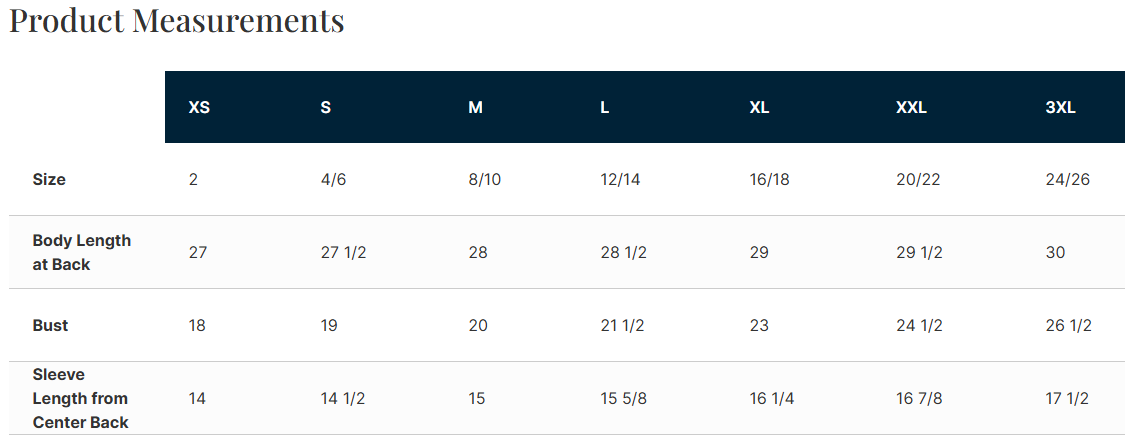Select the XL column header
The height and width of the screenshot is (440, 1125).
coord(759,107)
